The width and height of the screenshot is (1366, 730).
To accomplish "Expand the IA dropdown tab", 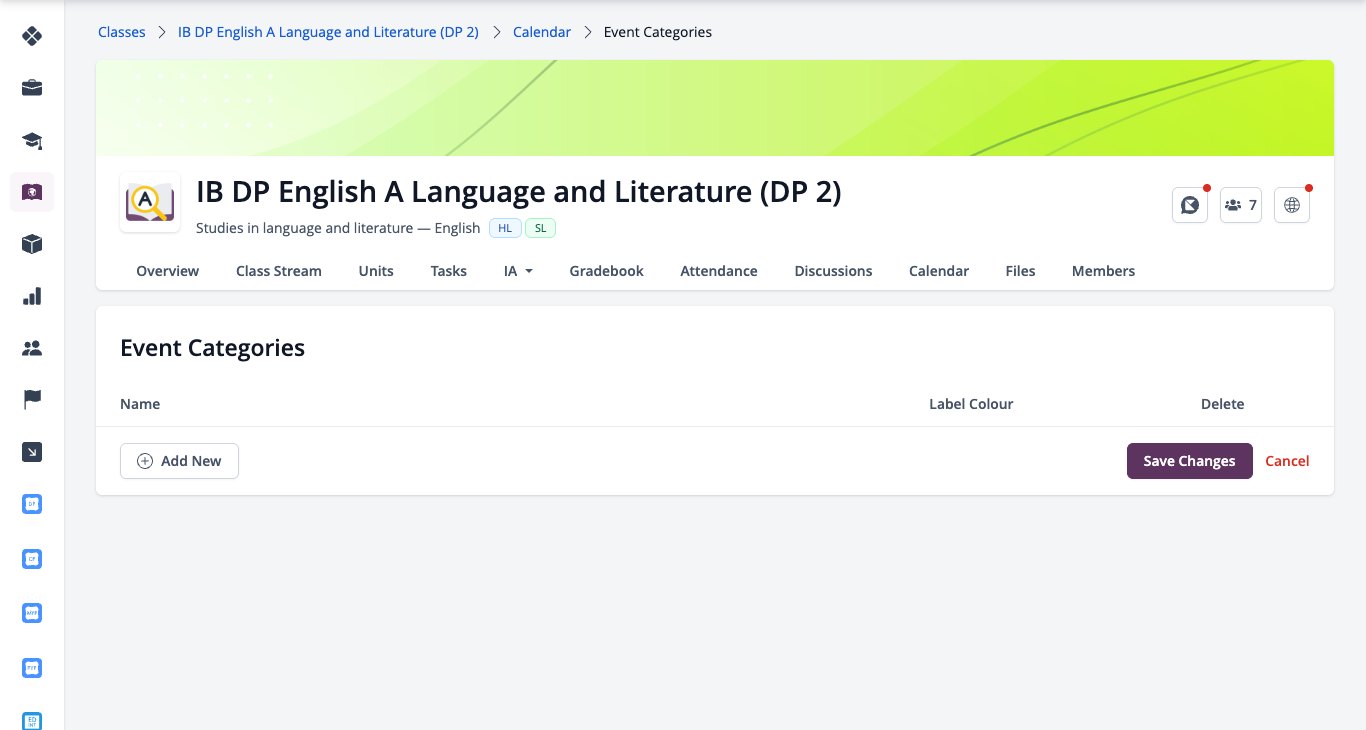I will point(518,271).
